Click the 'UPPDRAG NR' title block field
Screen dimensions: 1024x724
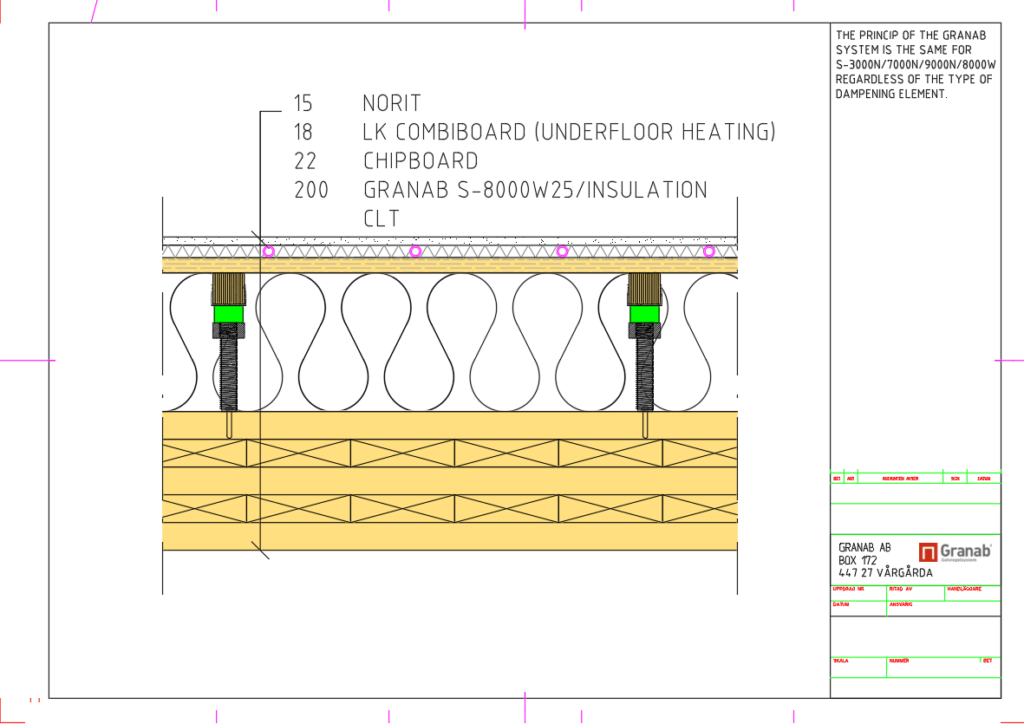click(858, 593)
